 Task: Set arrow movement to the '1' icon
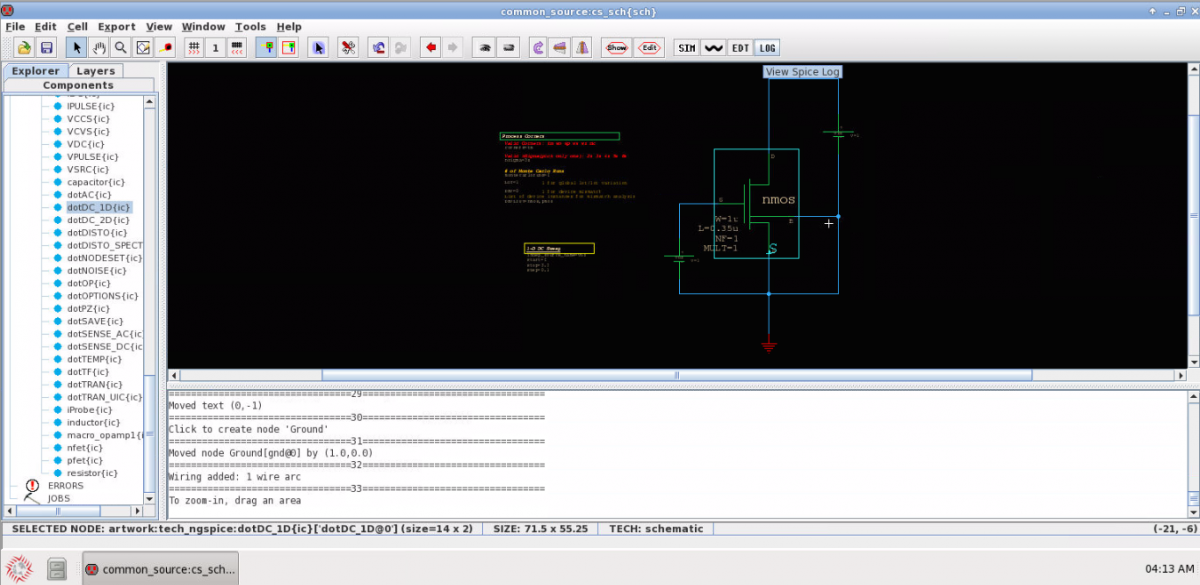click(x=216, y=47)
